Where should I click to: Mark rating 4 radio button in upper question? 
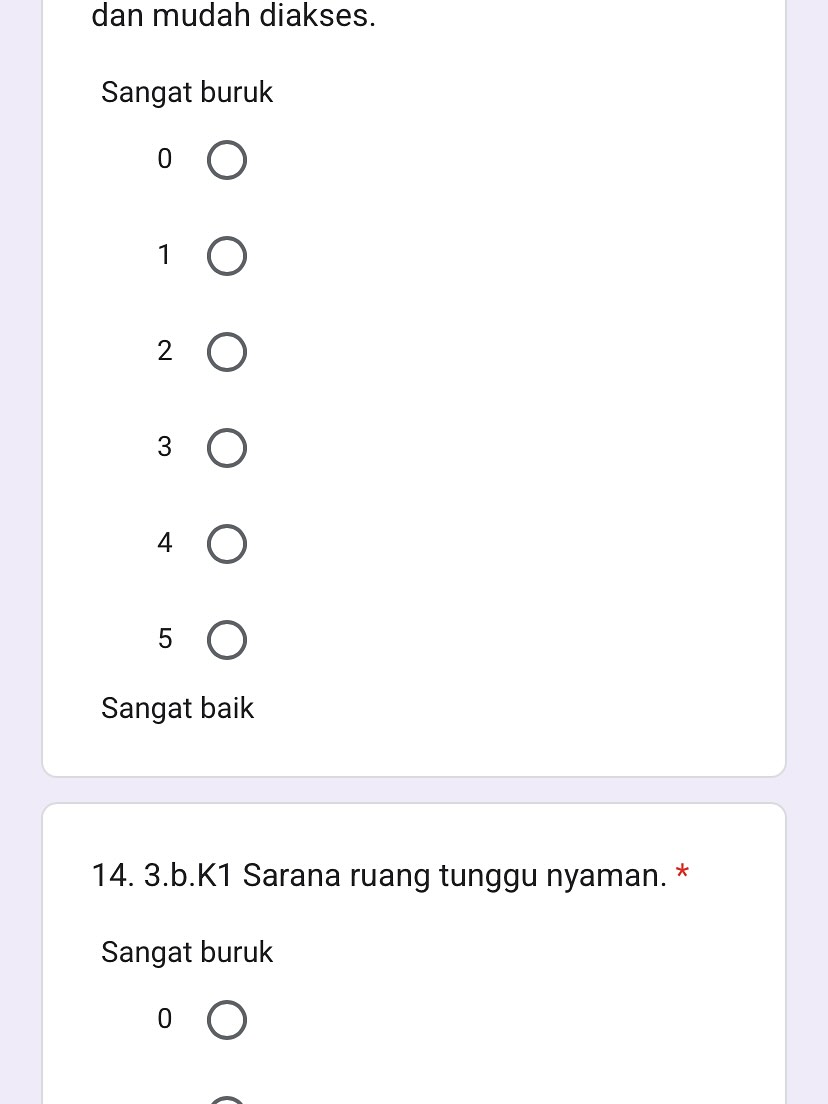tap(227, 545)
